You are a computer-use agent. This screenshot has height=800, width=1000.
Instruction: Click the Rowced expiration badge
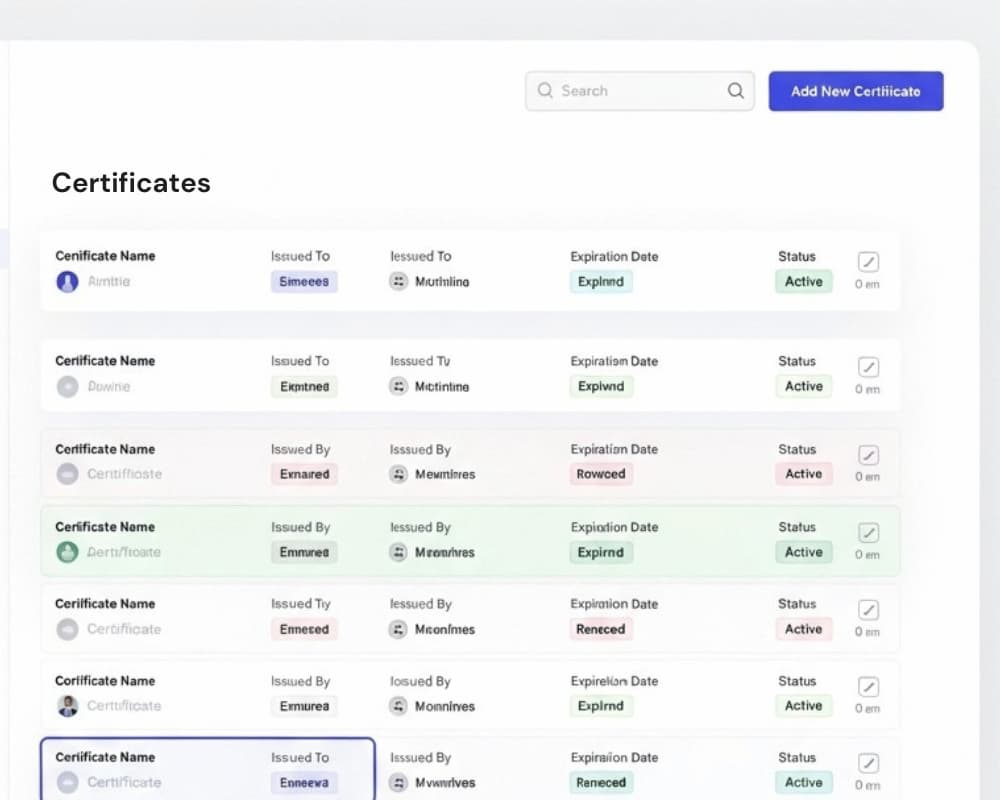click(601, 474)
